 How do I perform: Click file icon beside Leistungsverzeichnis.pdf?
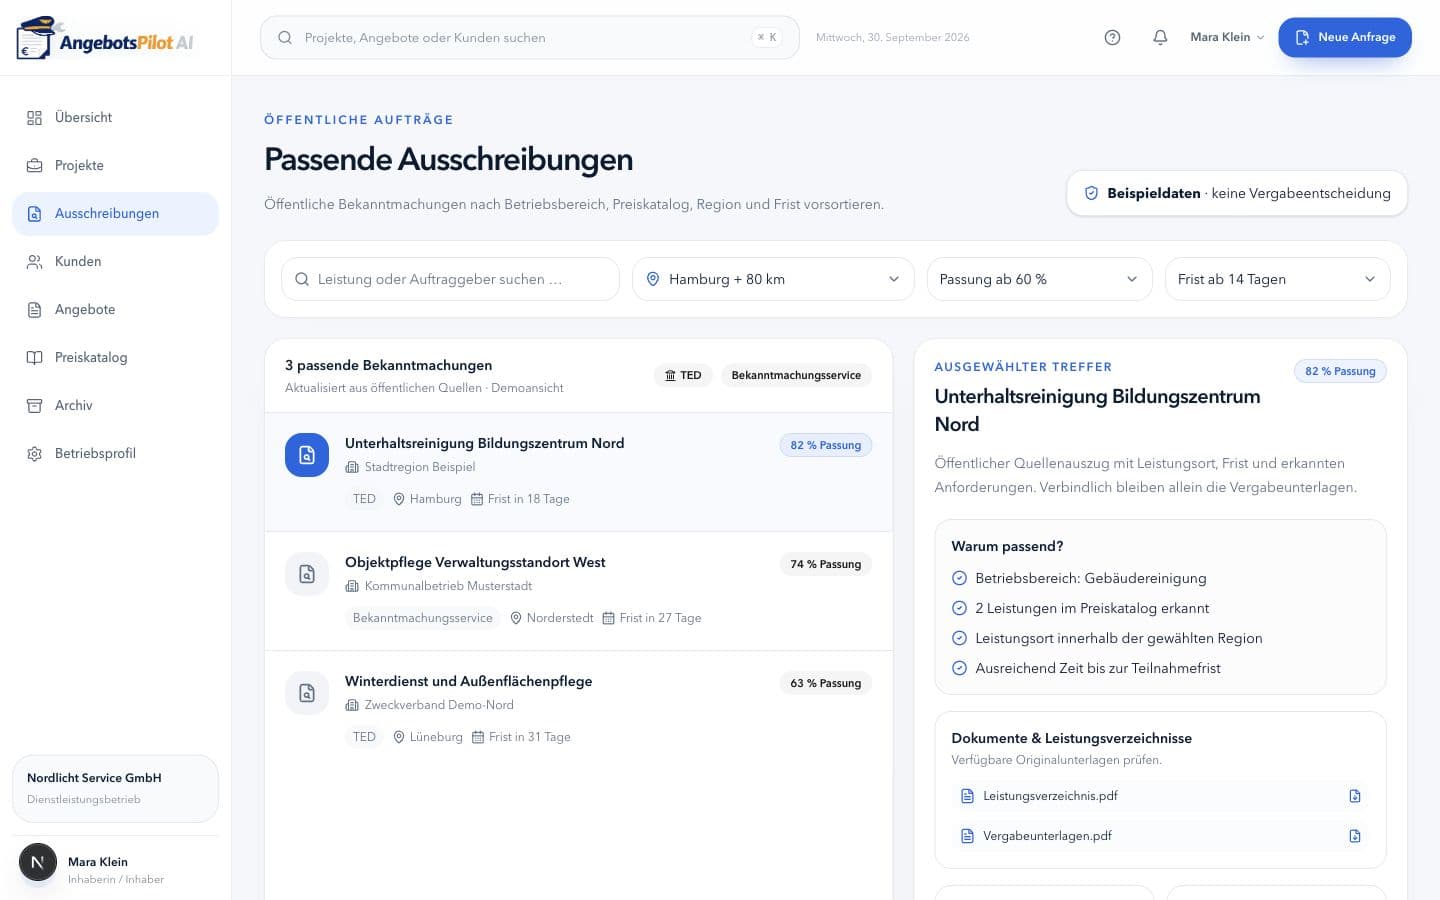pyautogui.click(x=967, y=796)
